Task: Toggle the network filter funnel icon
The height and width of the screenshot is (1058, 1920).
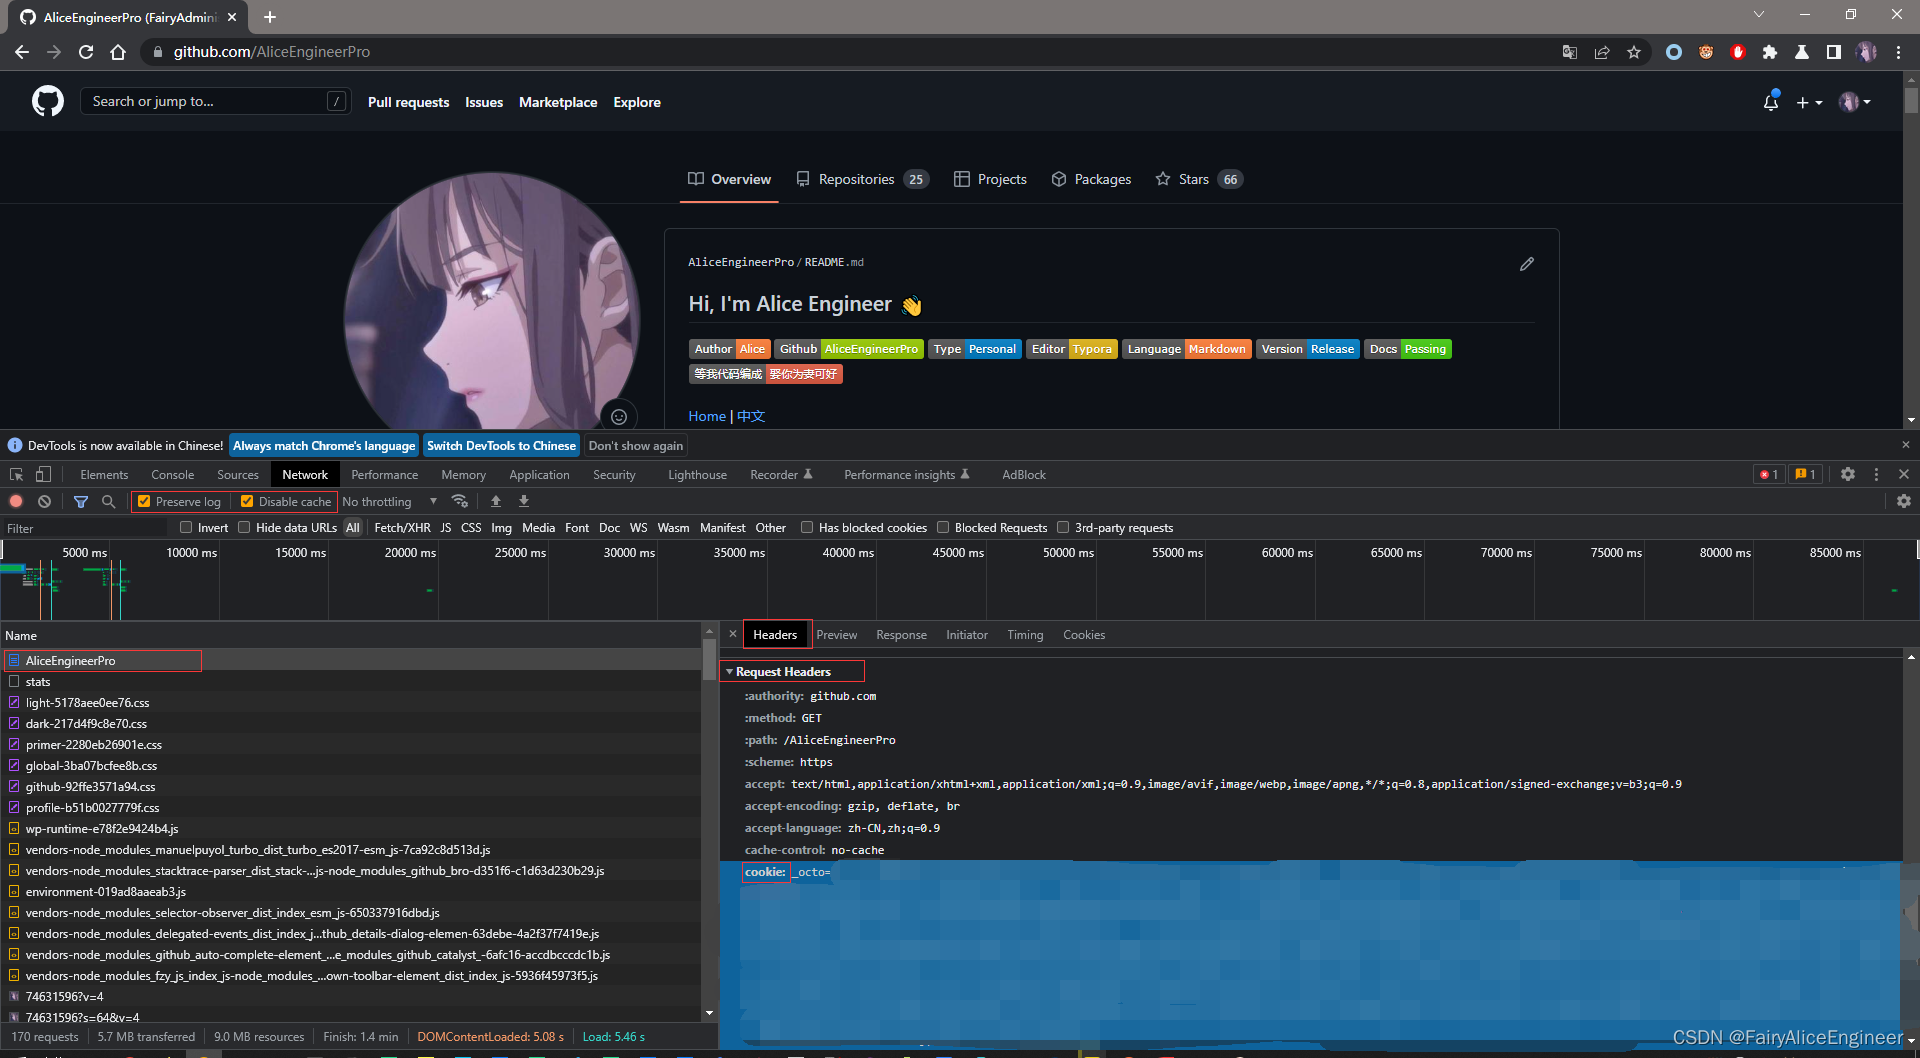Action: [81, 501]
